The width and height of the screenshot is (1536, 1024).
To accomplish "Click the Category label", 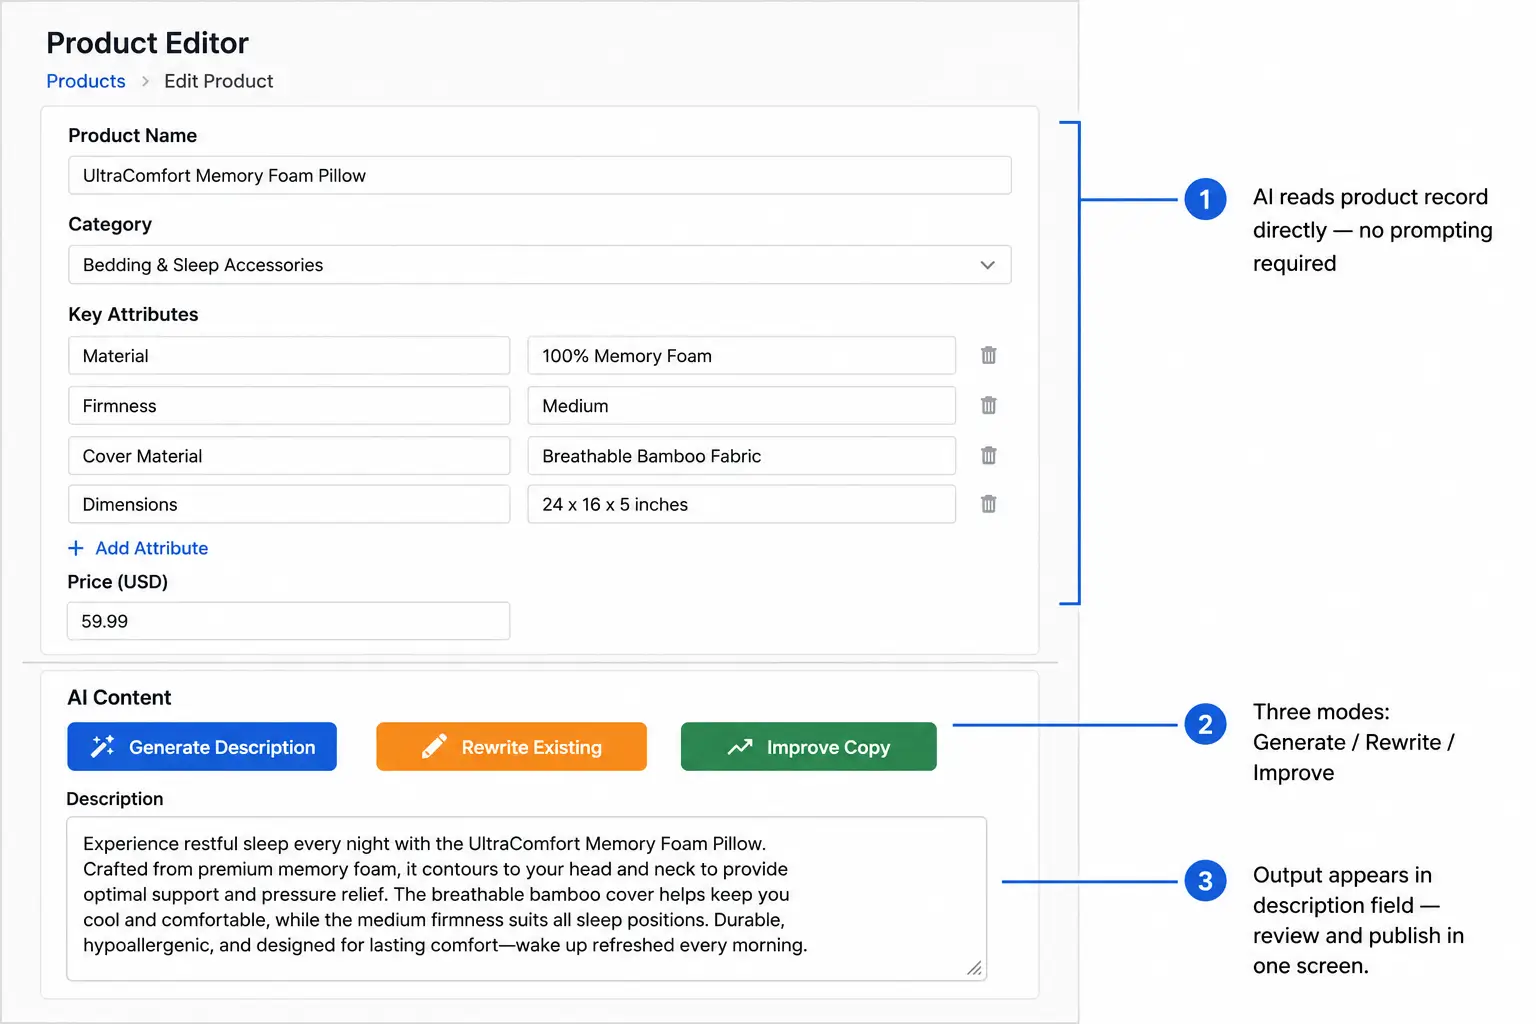I will coord(110,224).
